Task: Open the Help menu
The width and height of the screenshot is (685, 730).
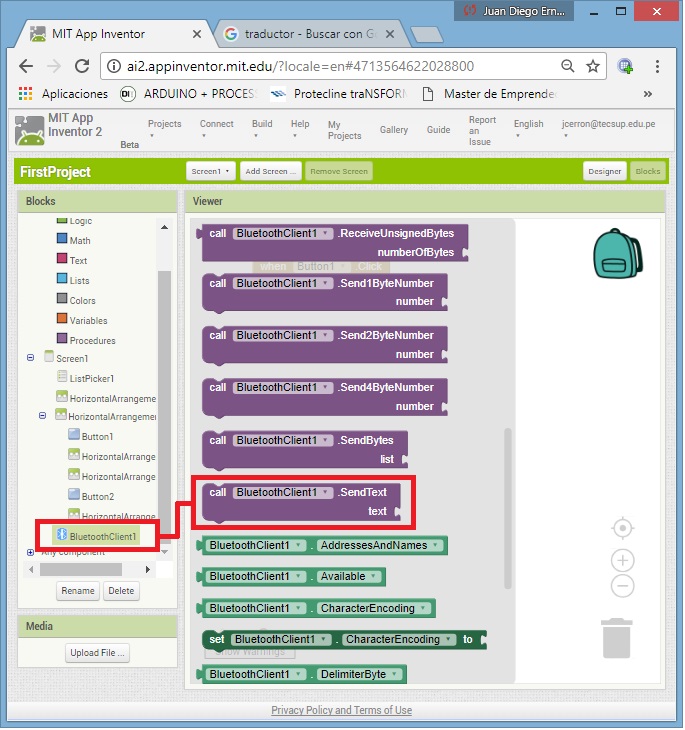Action: click(x=300, y=128)
